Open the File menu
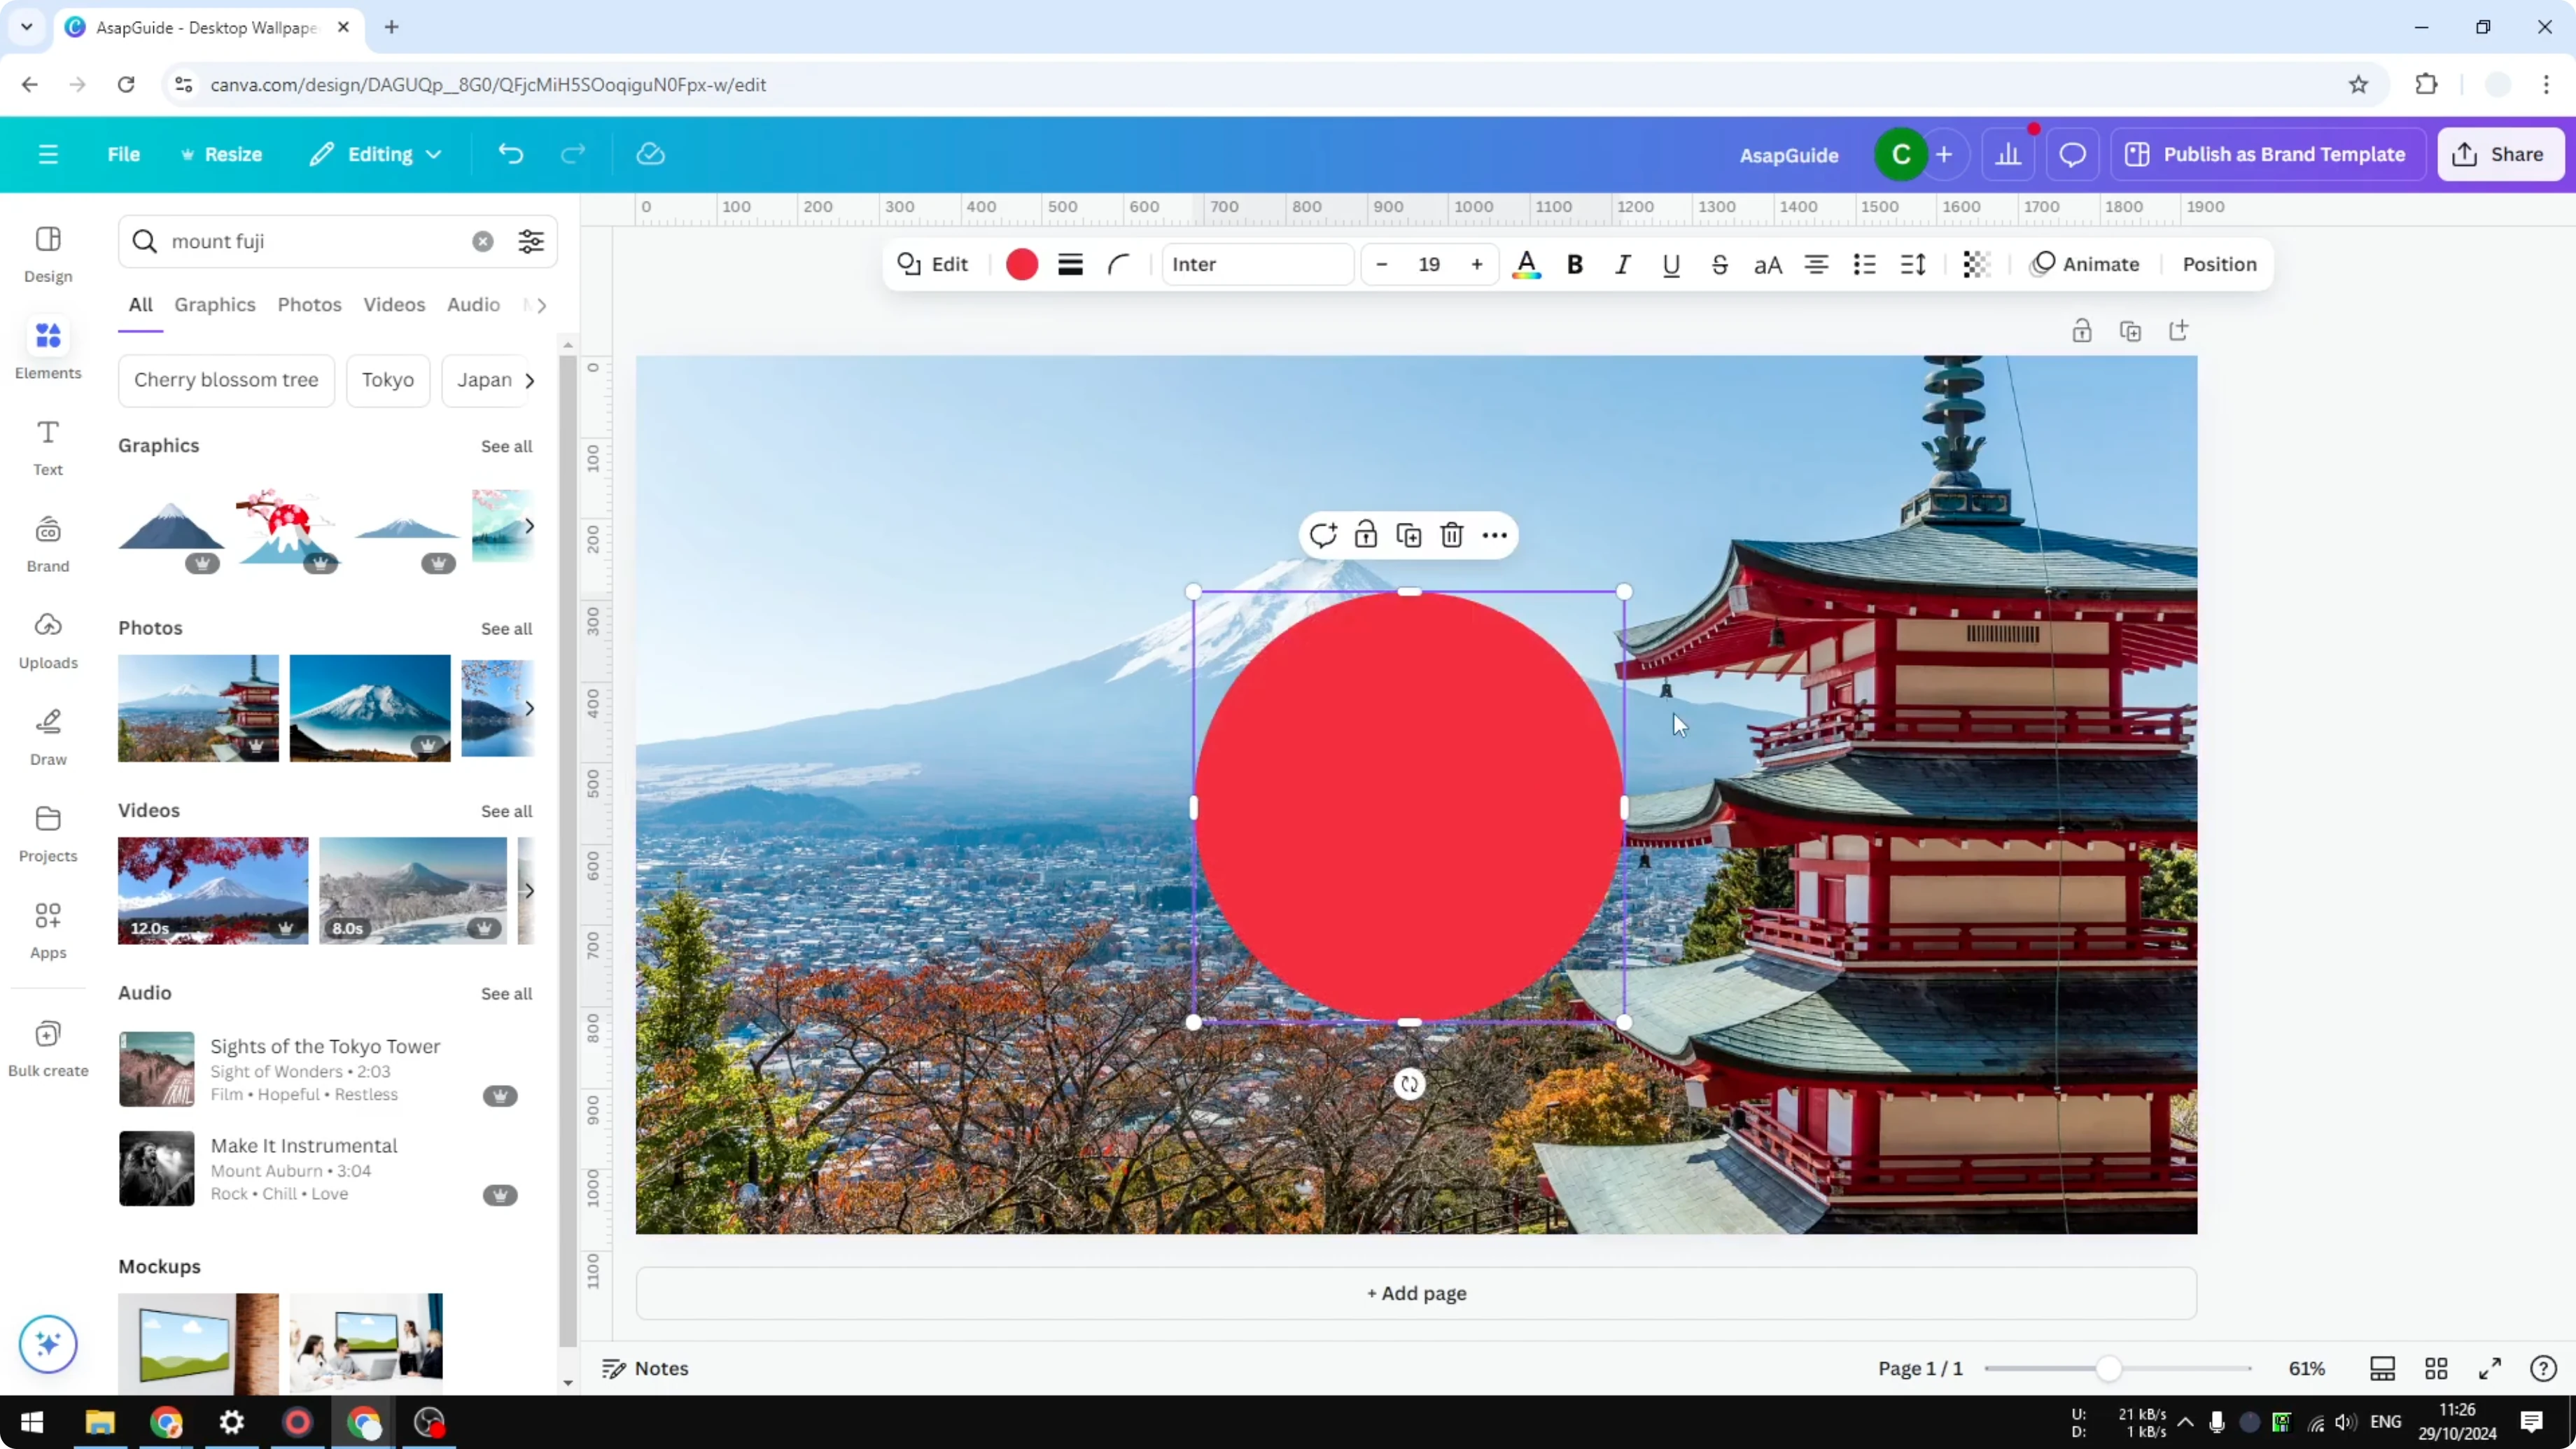This screenshot has width=2576, height=1449. 124,154
